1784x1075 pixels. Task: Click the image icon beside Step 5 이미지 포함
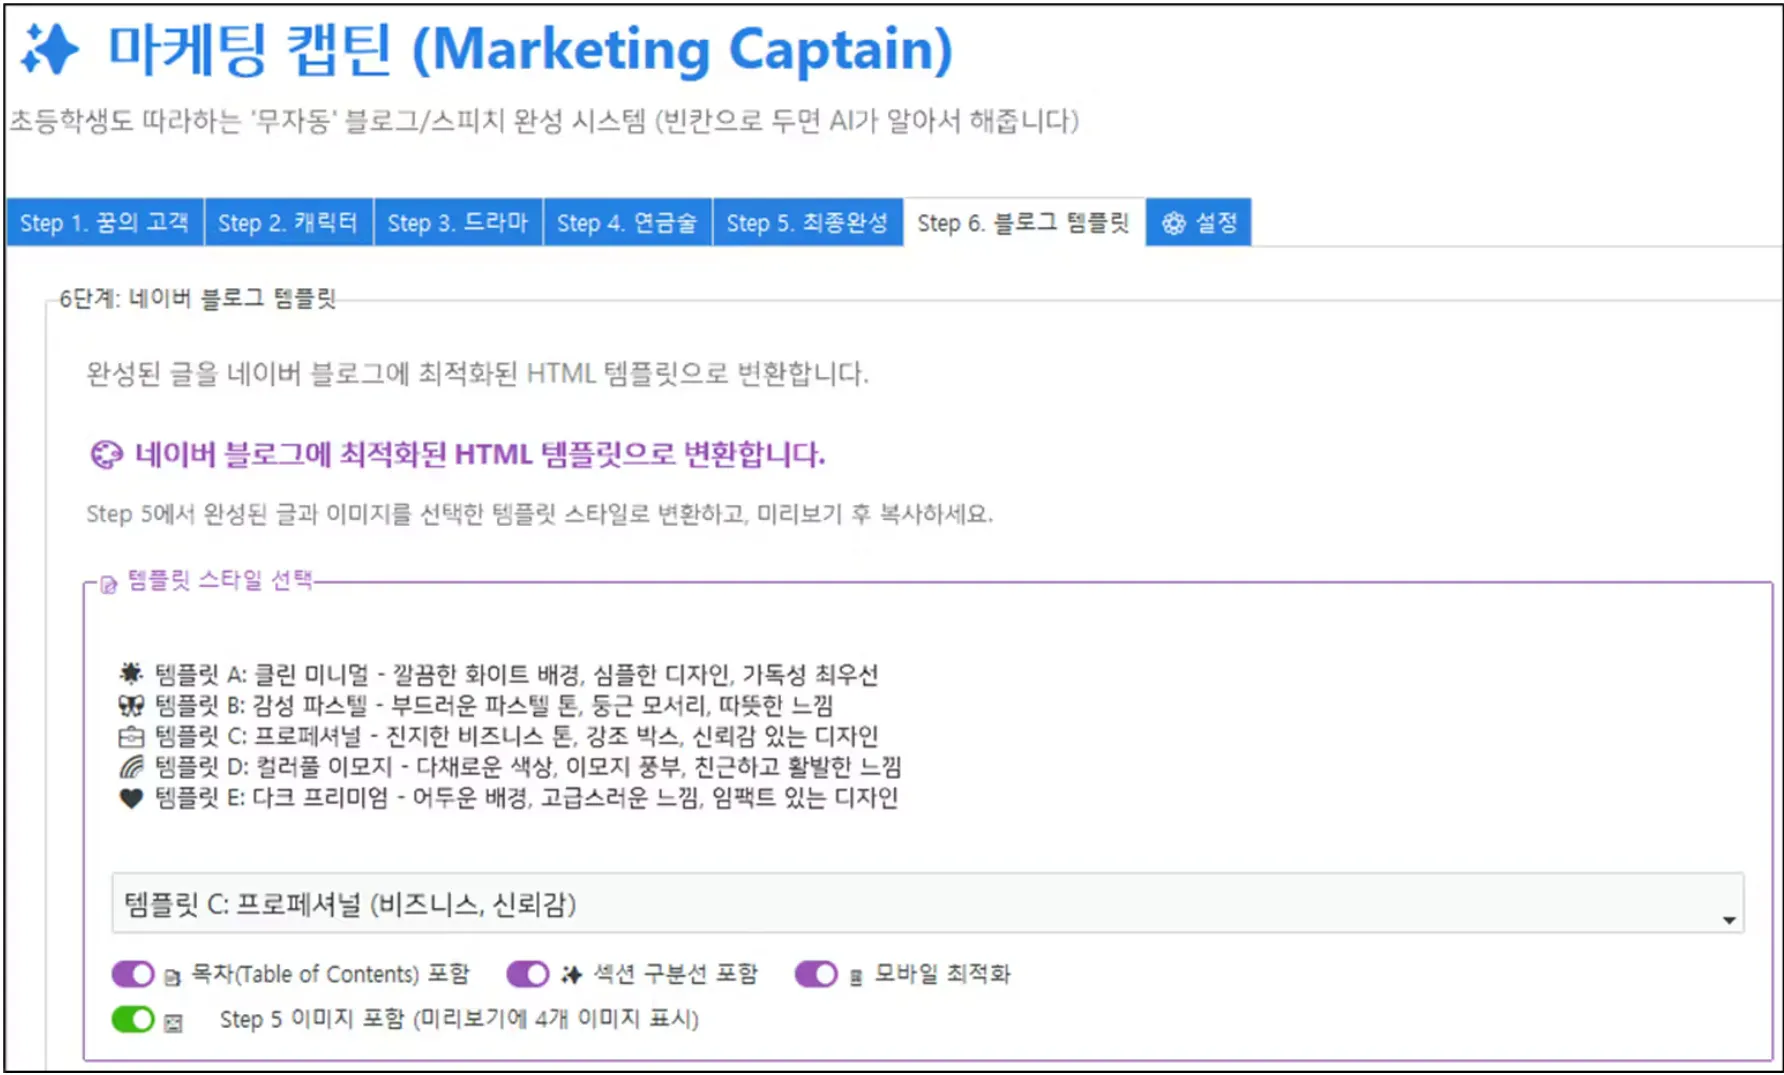[174, 1021]
